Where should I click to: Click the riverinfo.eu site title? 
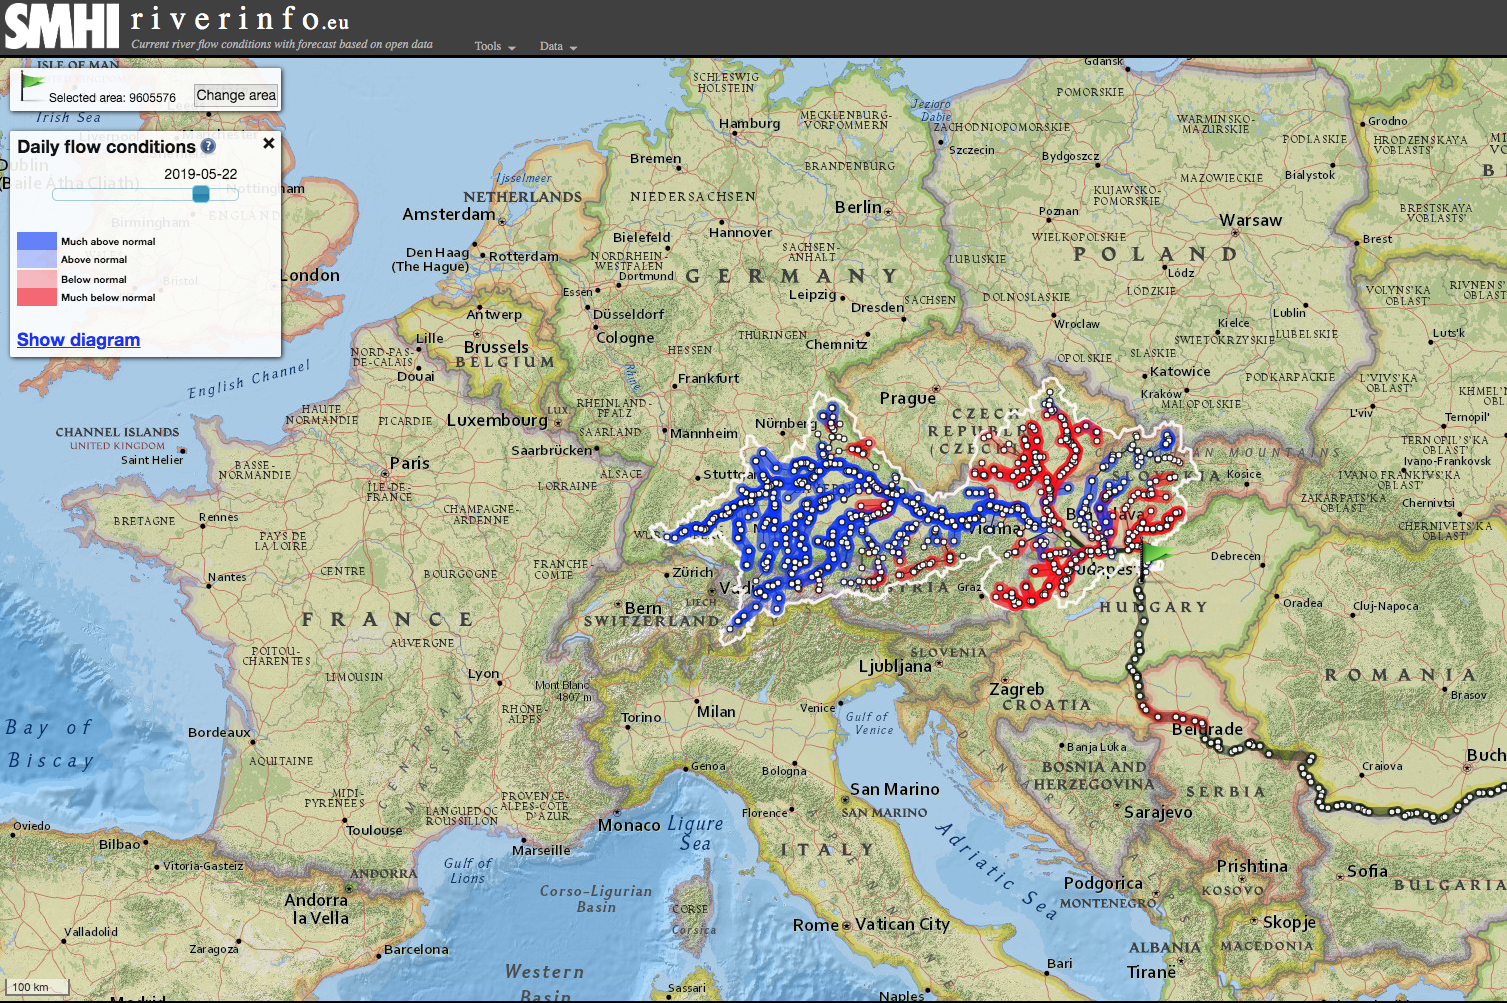tap(240, 19)
